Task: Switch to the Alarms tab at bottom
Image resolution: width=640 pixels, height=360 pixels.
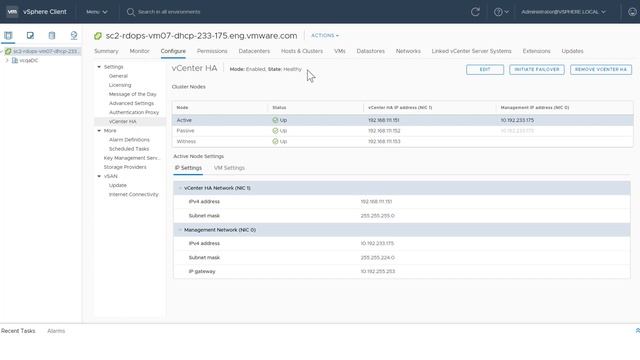Action: click(56, 331)
